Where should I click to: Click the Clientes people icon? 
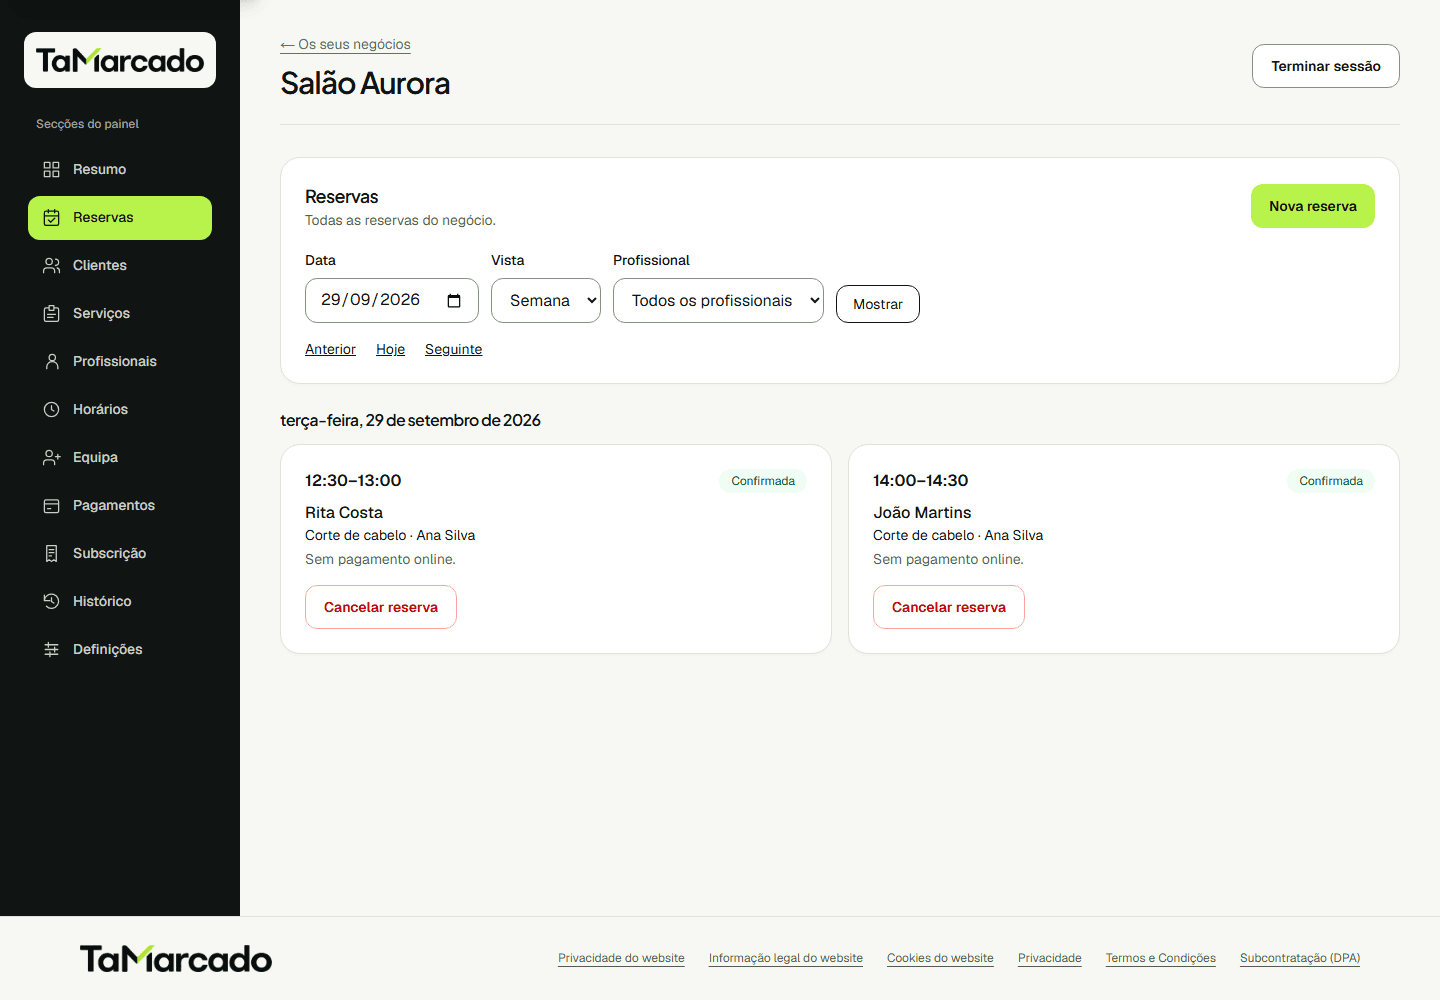(x=52, y=265)
